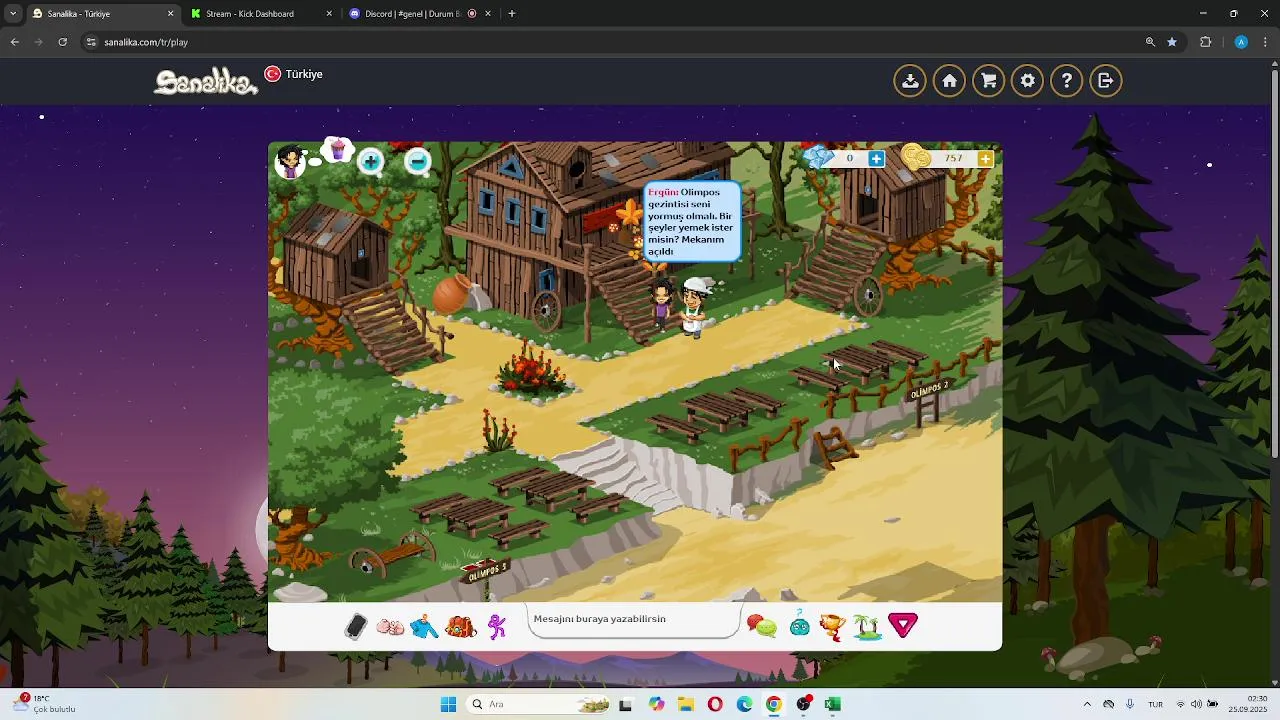Open the shopping cart store
The height and width of the screenshot is (720, 1280).
coord(988,81)
